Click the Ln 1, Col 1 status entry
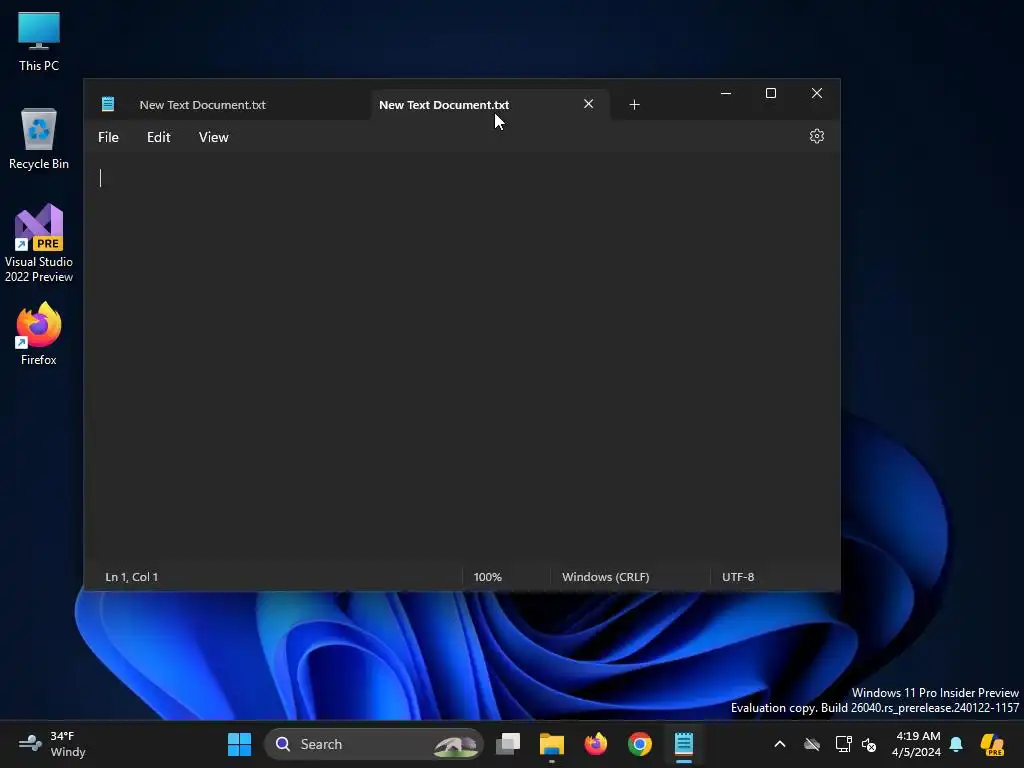This screenshot has width=1024, height=768. (131, 577)
